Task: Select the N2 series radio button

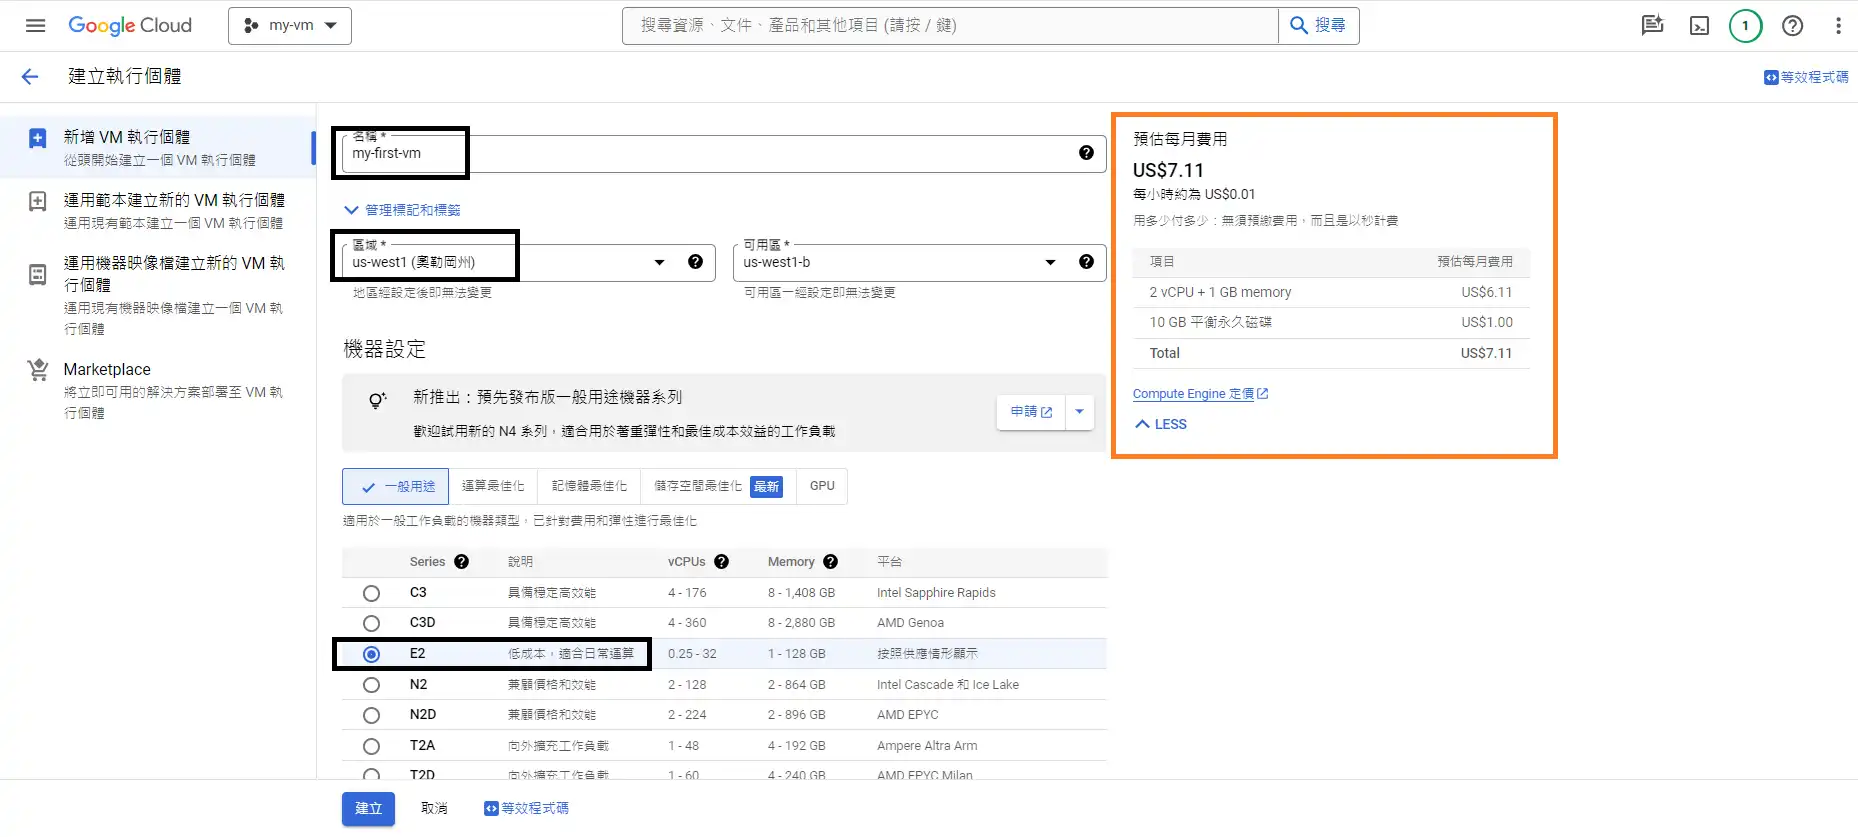Action: pyautogui.click(x=371, y=685)
